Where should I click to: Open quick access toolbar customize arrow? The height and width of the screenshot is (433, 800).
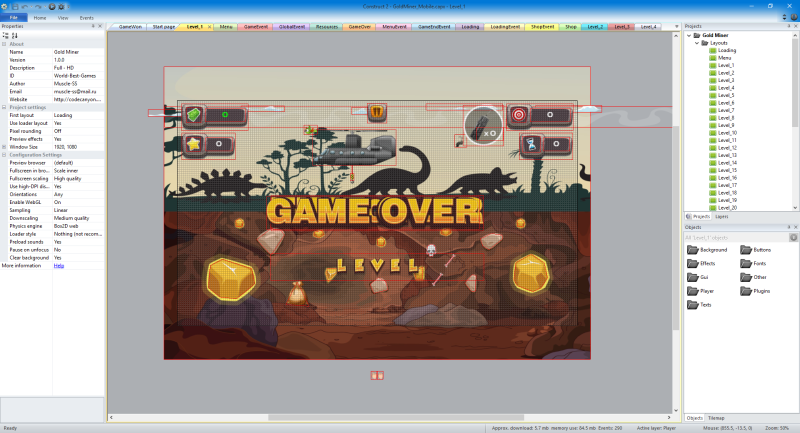(68, 7)
